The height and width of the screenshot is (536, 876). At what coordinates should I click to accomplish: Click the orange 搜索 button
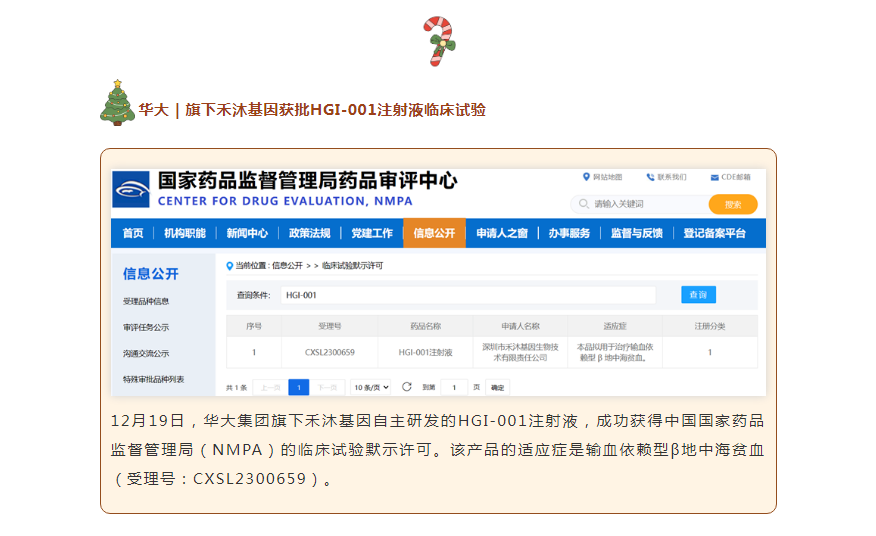[x=733, y=205]
